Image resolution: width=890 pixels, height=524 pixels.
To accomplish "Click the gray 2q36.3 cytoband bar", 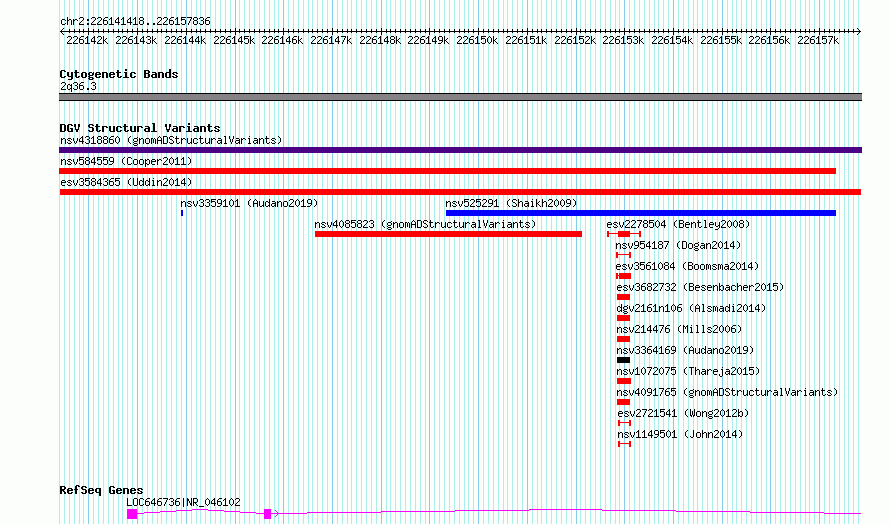I will pos(460,97).
